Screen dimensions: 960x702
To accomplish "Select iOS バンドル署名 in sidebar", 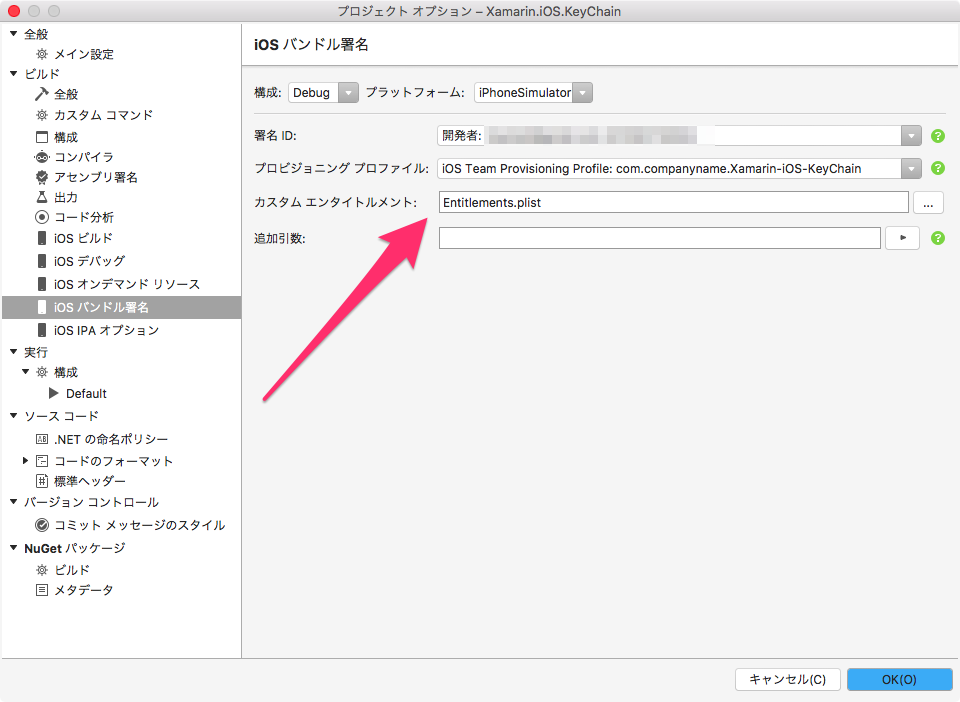I will point(121,307).
